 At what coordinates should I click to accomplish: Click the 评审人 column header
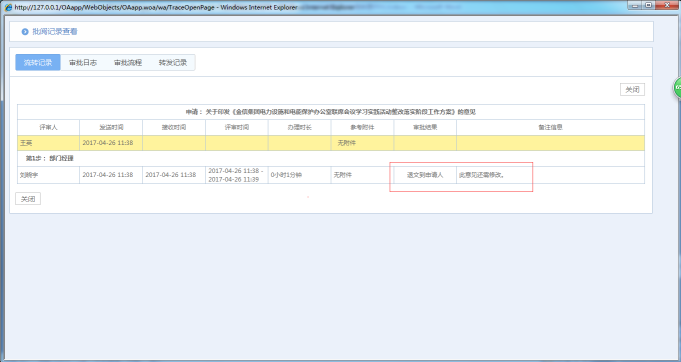pos(48,127)
